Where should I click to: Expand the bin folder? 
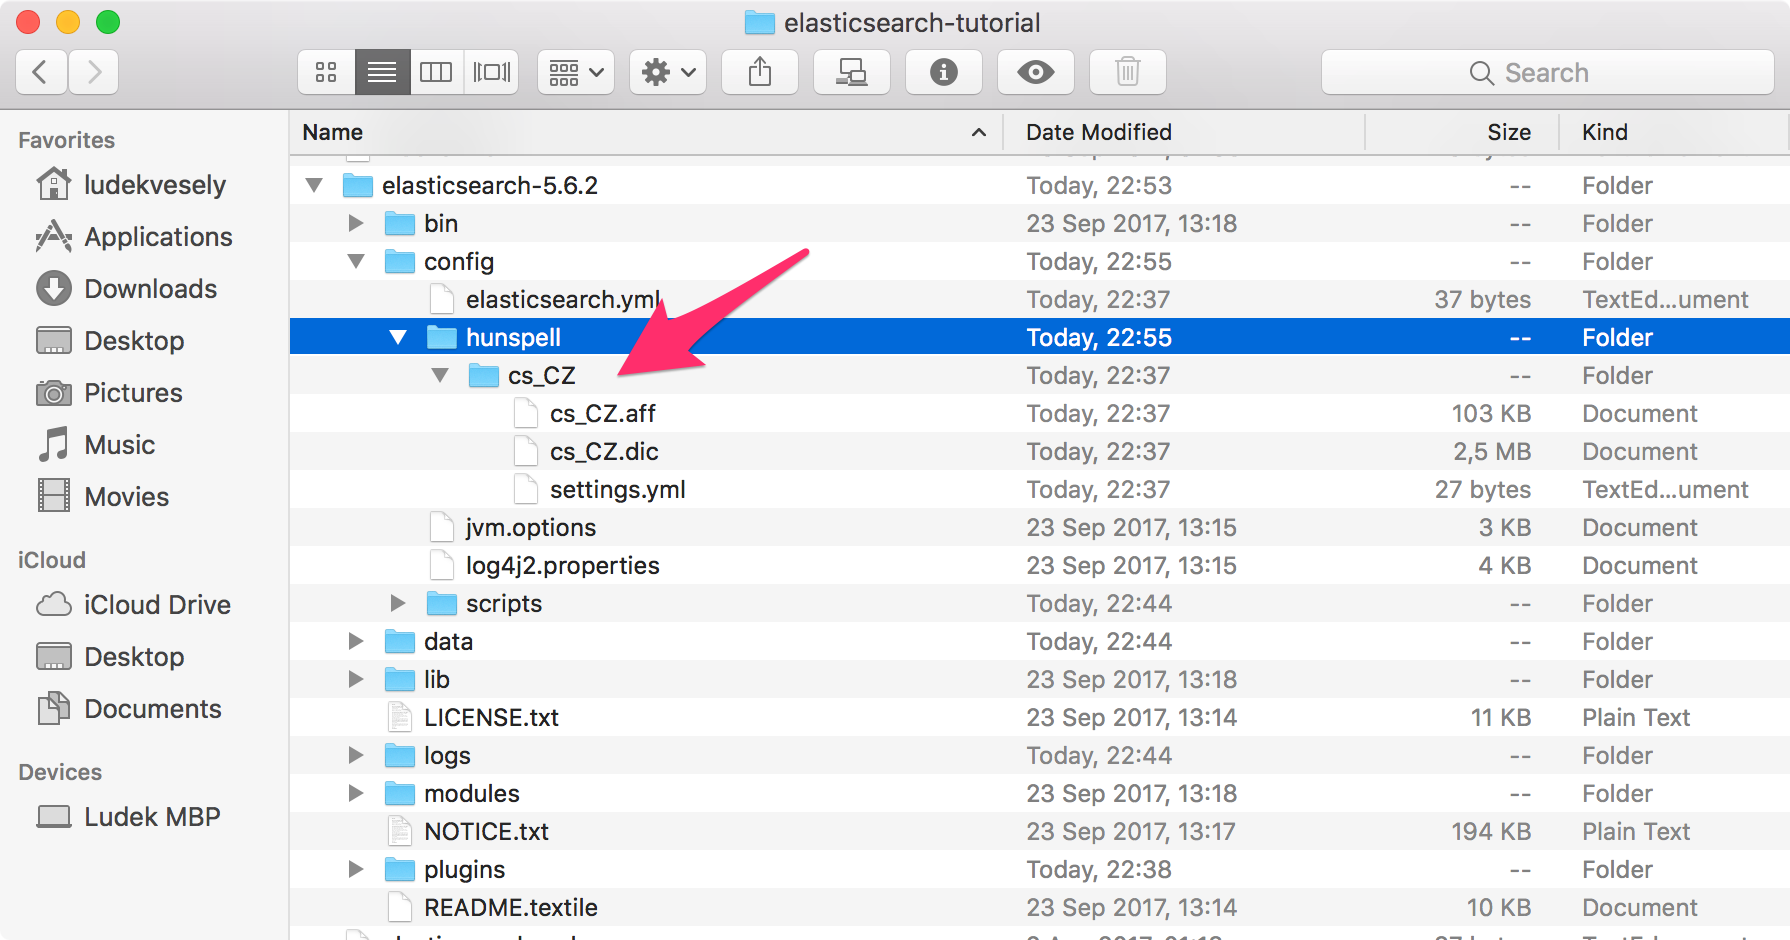[356, 223]
